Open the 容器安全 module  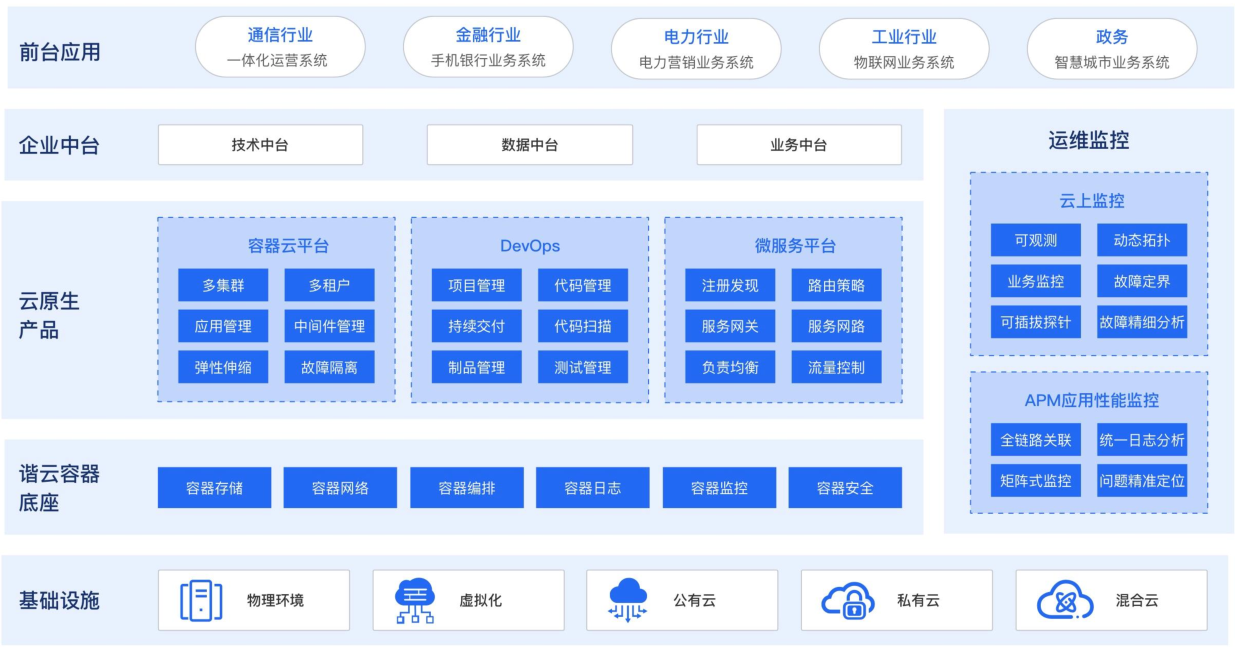(x=846, y=488)
